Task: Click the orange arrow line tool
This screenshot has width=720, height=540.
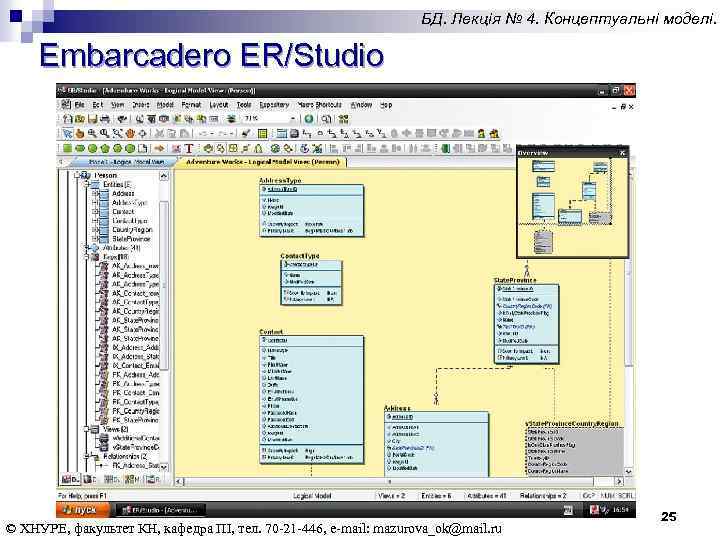Action: coord(159,148)
